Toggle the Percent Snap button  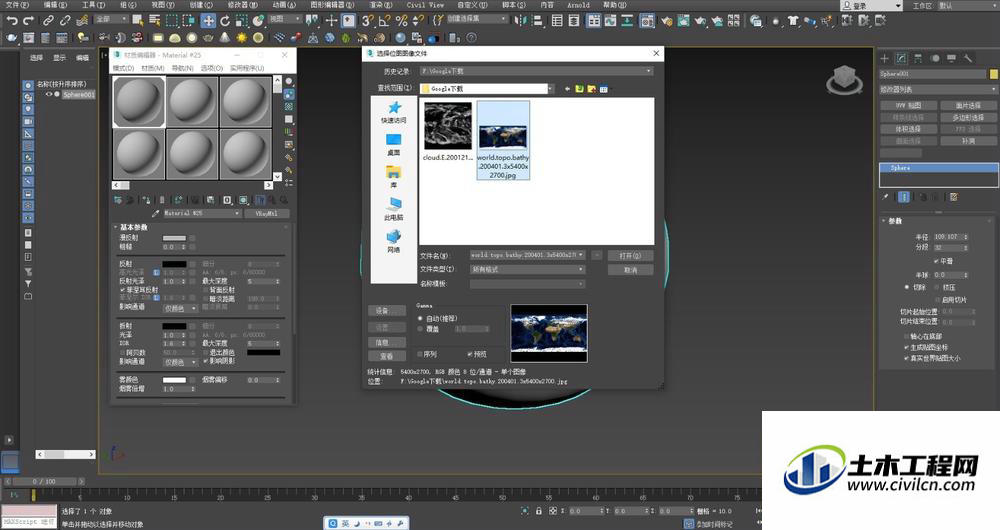point(401,20)
